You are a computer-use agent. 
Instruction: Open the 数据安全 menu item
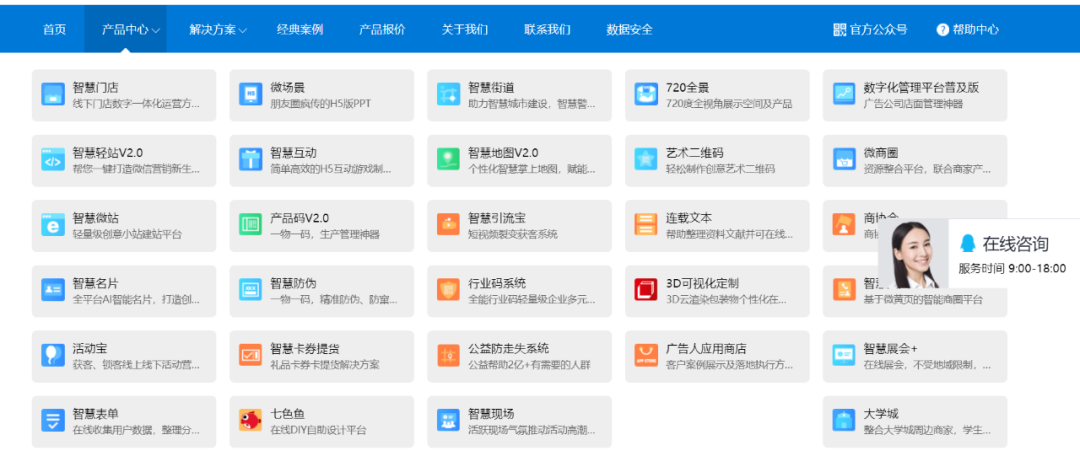[x=629, y=30]
